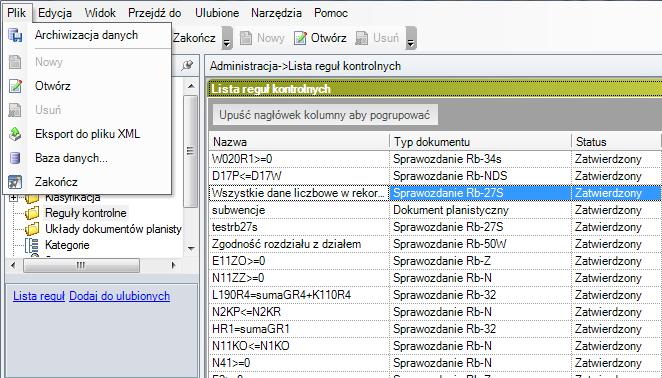Click the Lista reguł link
Viewport: 662px width, 378px height.
click(x=39, y=296)
